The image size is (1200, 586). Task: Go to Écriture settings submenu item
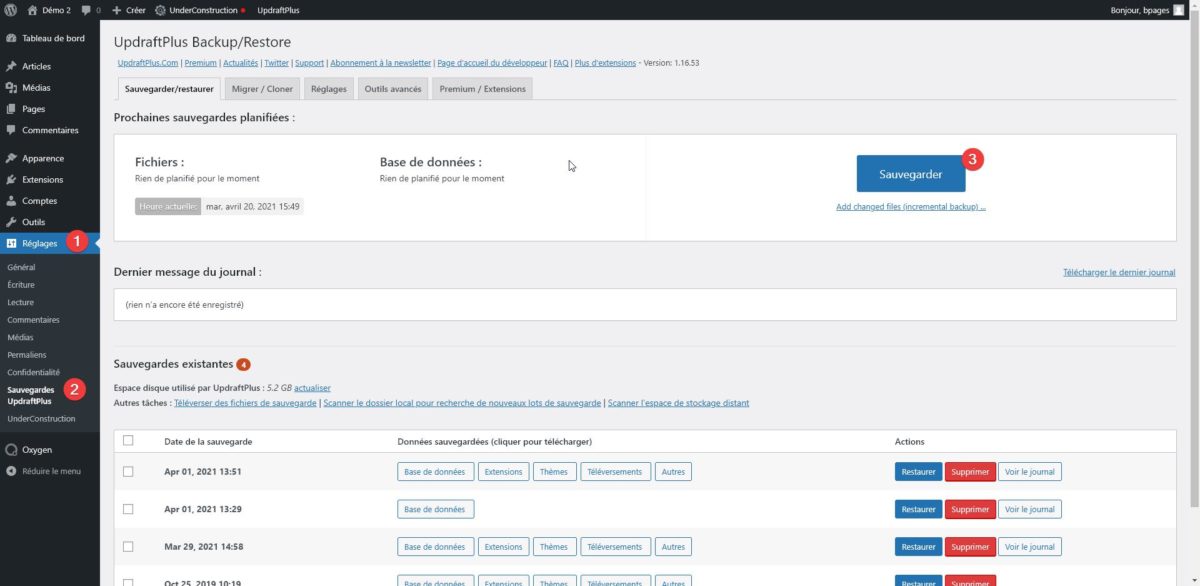click(x=21, y=285)
